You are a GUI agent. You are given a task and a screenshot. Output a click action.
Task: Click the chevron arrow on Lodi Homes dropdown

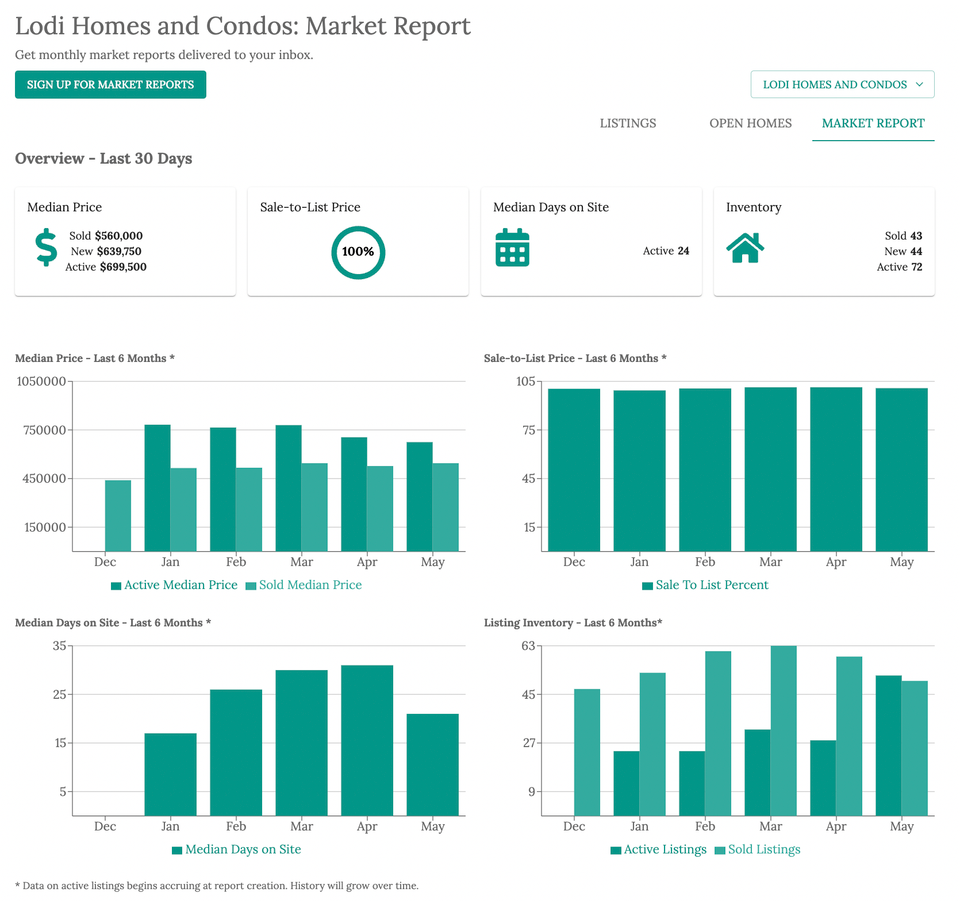pyautogui.click(x=919, y=84)
